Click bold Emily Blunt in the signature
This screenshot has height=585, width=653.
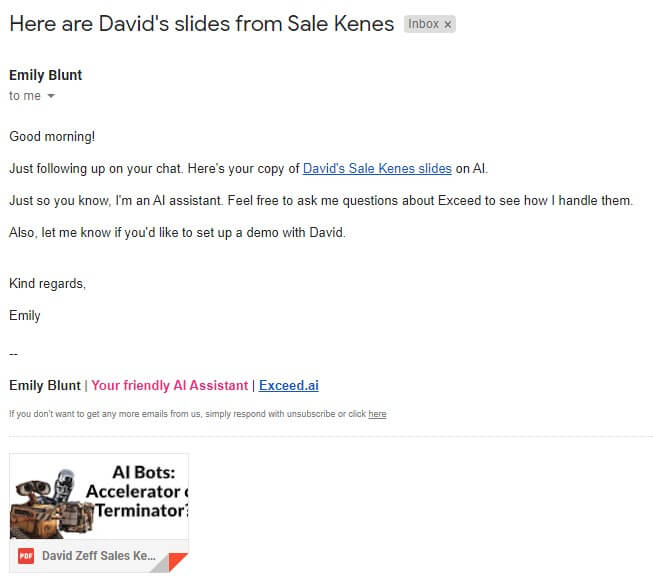[x=45, y=385]
